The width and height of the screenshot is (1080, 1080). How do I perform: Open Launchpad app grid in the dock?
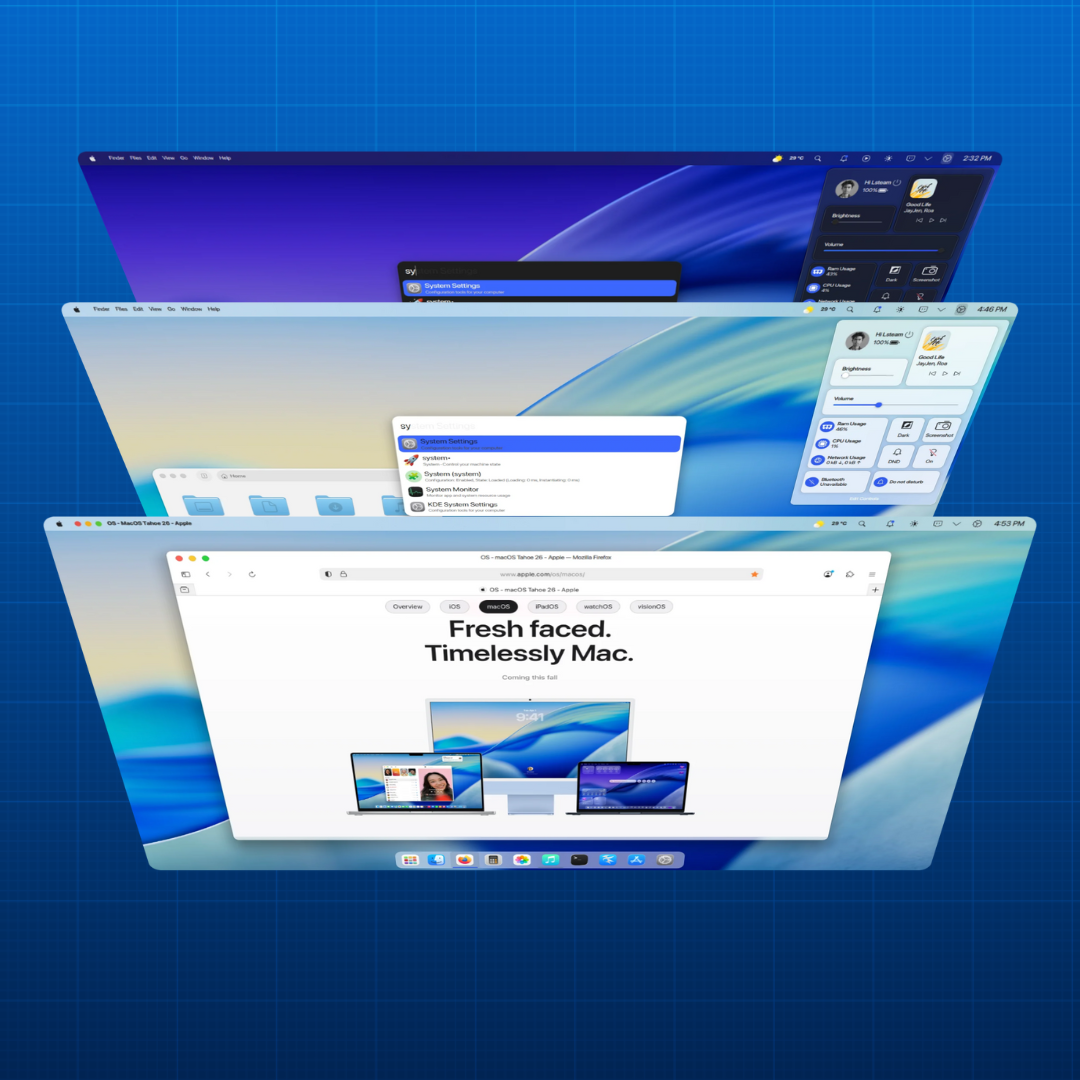point(411,860)
